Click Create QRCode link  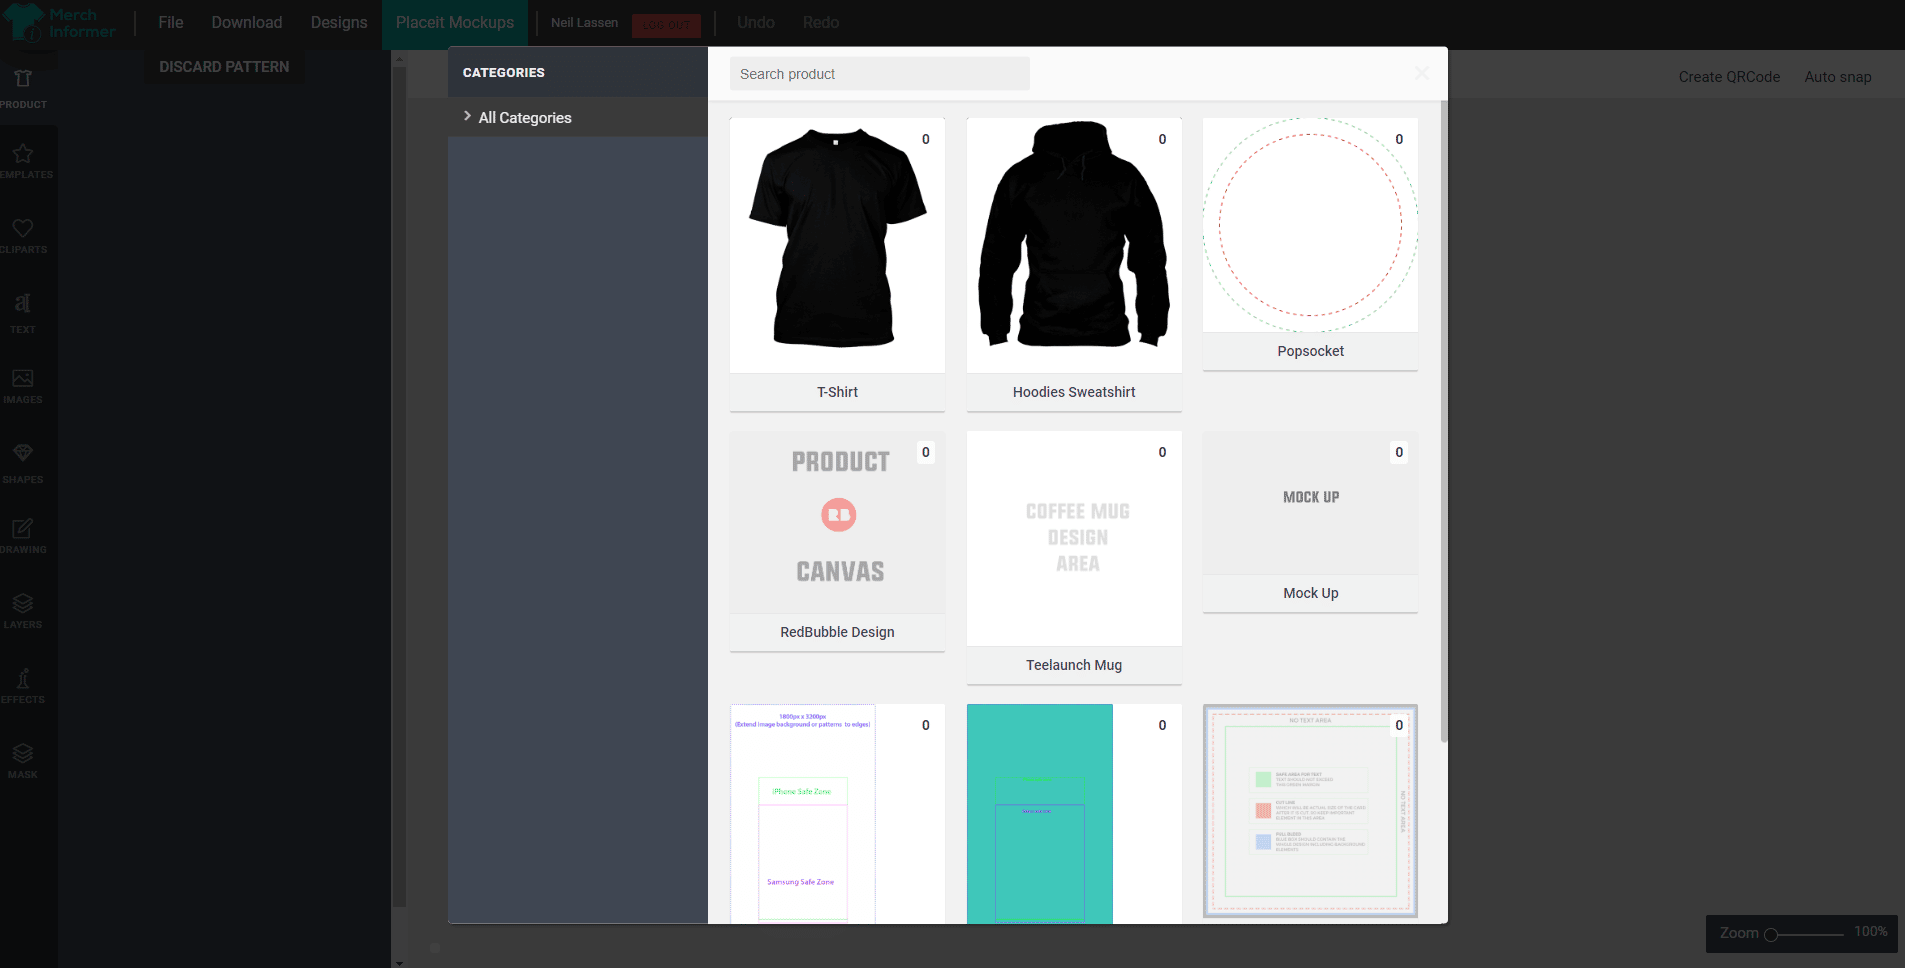[x=1729, y=77]
